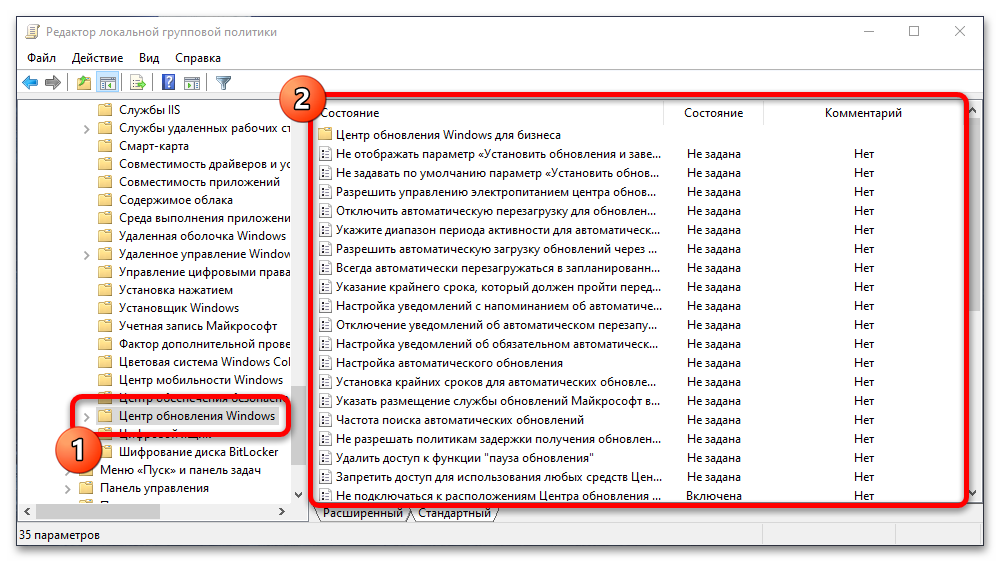1000x562 pixels.
Task: Switch to the Расширенный tab
Action: [x=362, y=513]
